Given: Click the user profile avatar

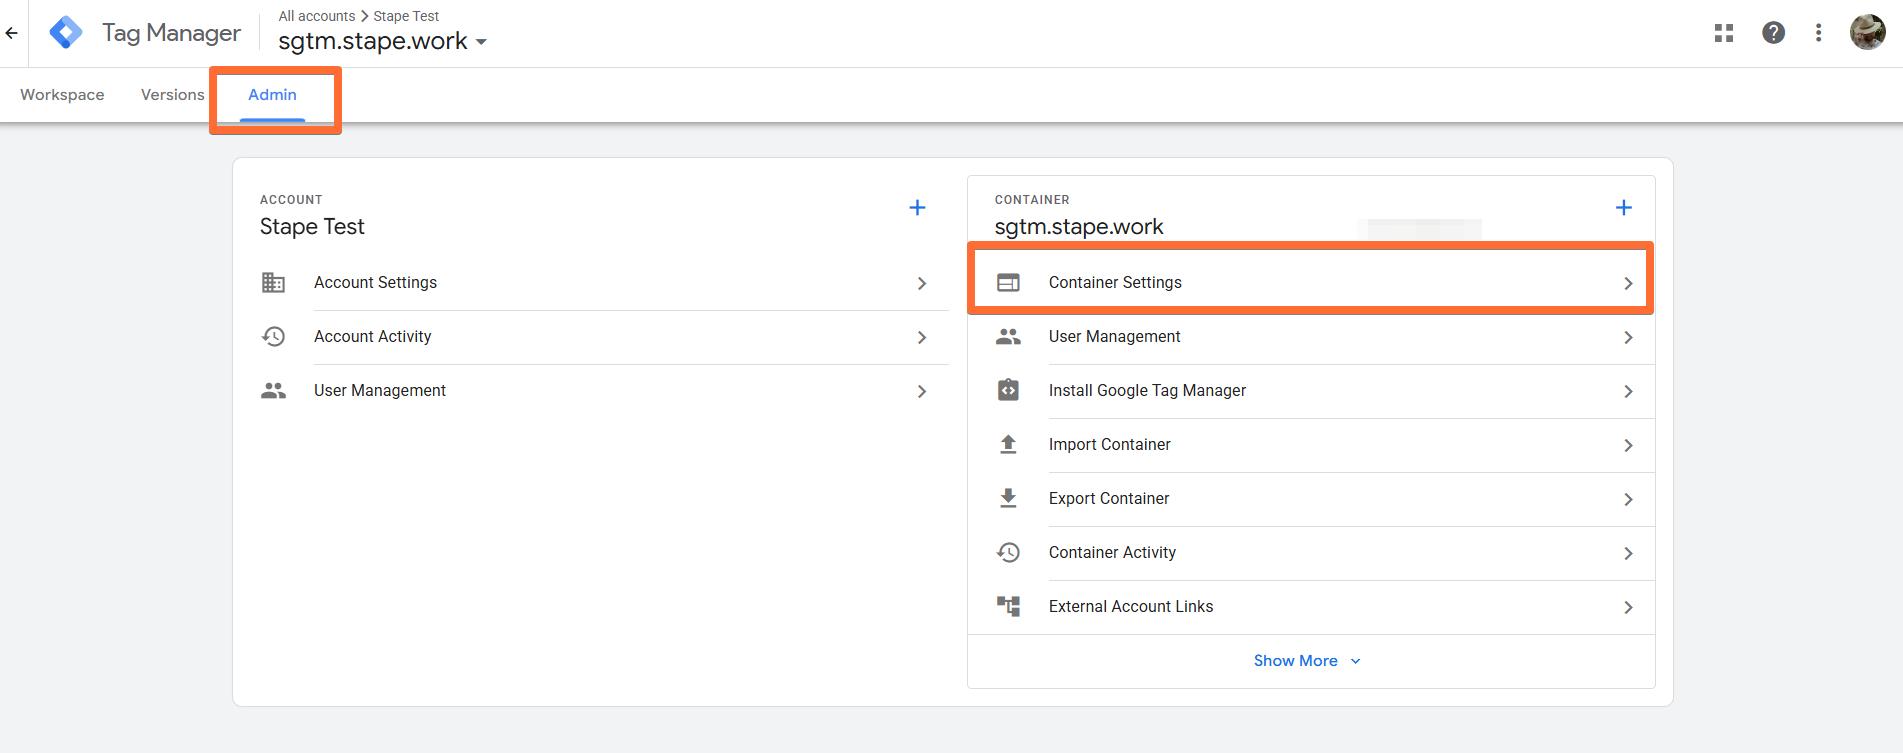Looking at the screenshot, I should (1867, 32).
